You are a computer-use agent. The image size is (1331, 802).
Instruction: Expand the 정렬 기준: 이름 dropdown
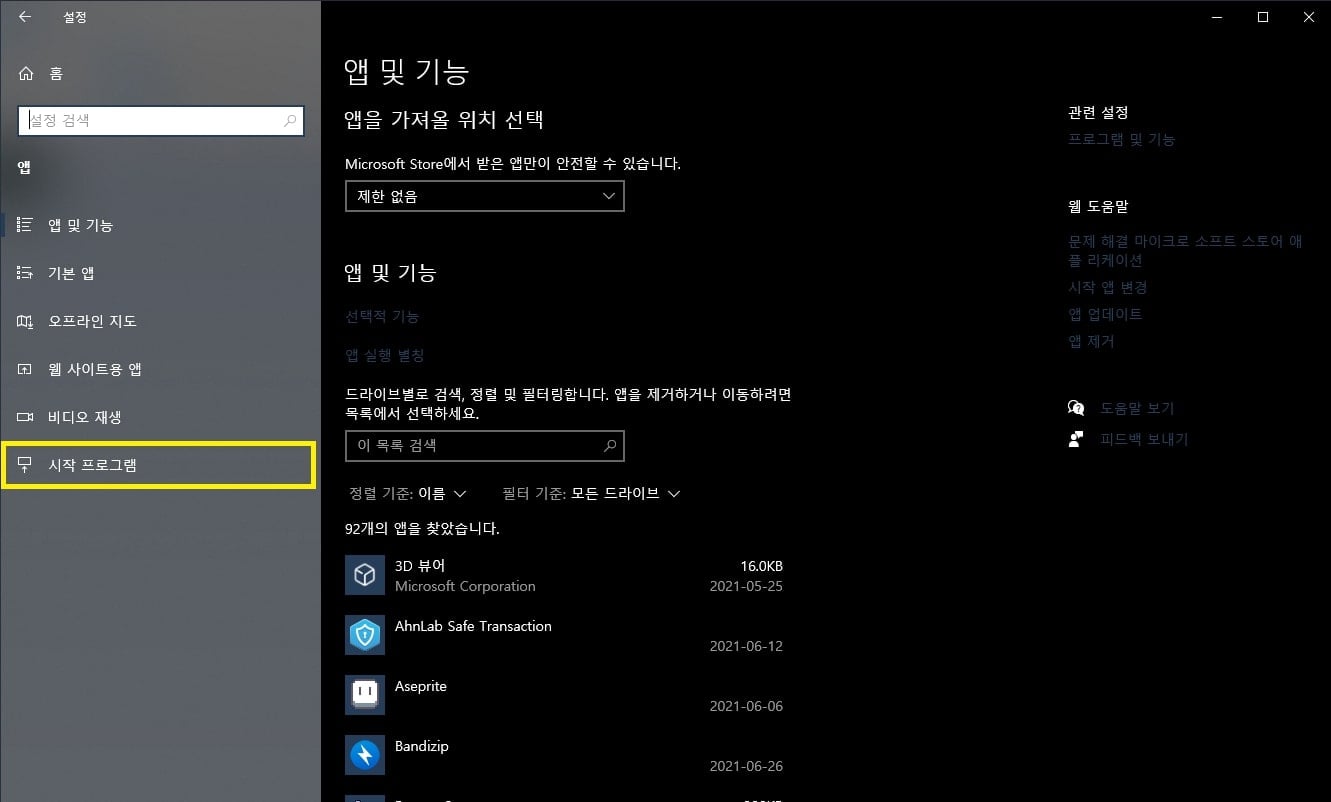[413, 492]
